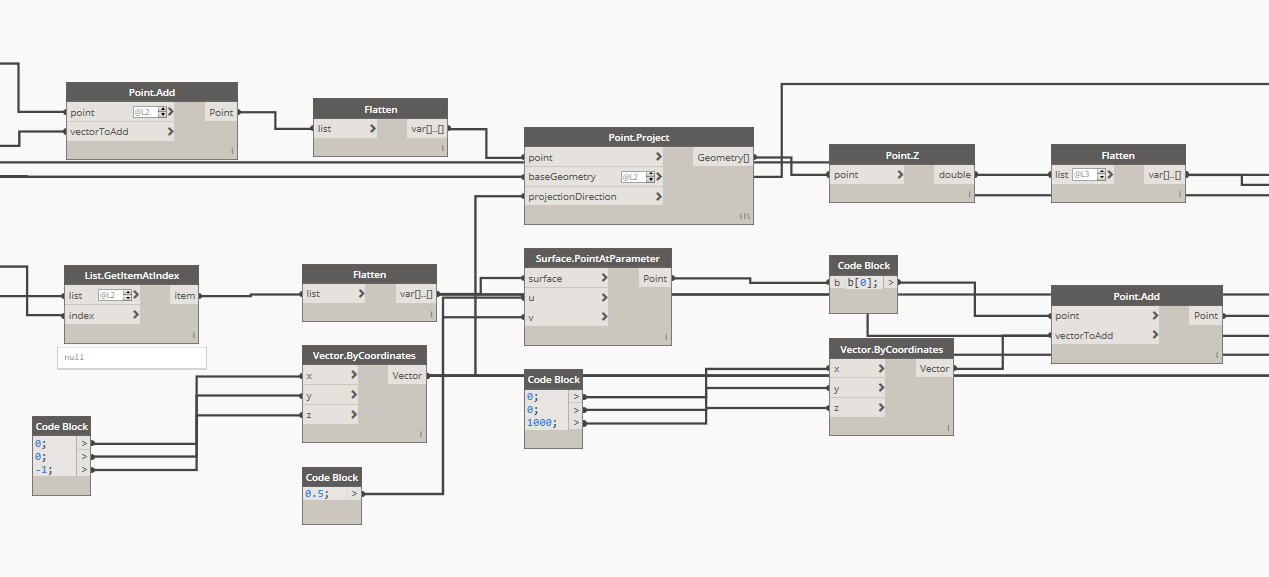This screenshot has width=1269, height=577.
Task: Click the item output port on List.GetItemAtIndex
Action: tap(185, 295)
